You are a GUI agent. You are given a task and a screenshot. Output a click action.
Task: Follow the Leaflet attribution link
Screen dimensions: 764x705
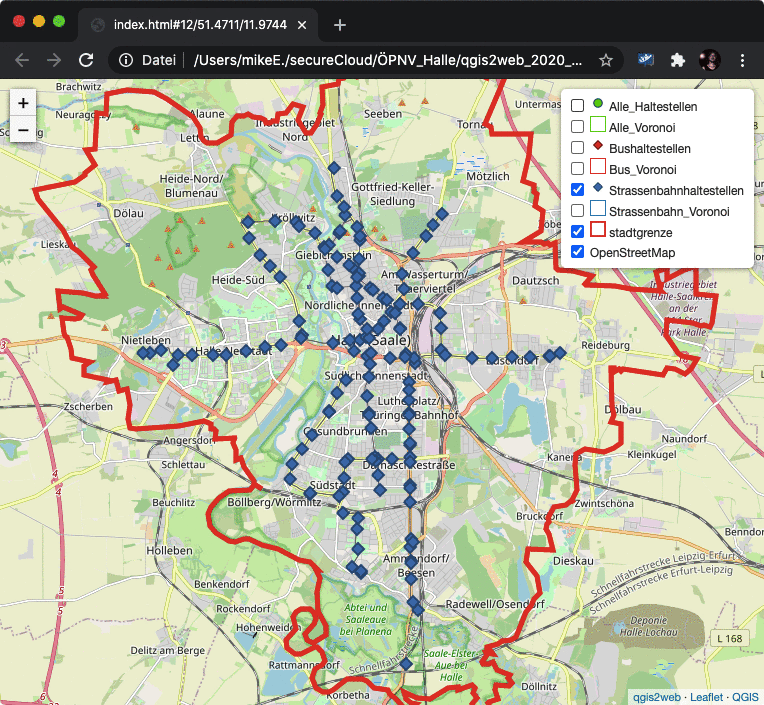[x=705, y=697]
